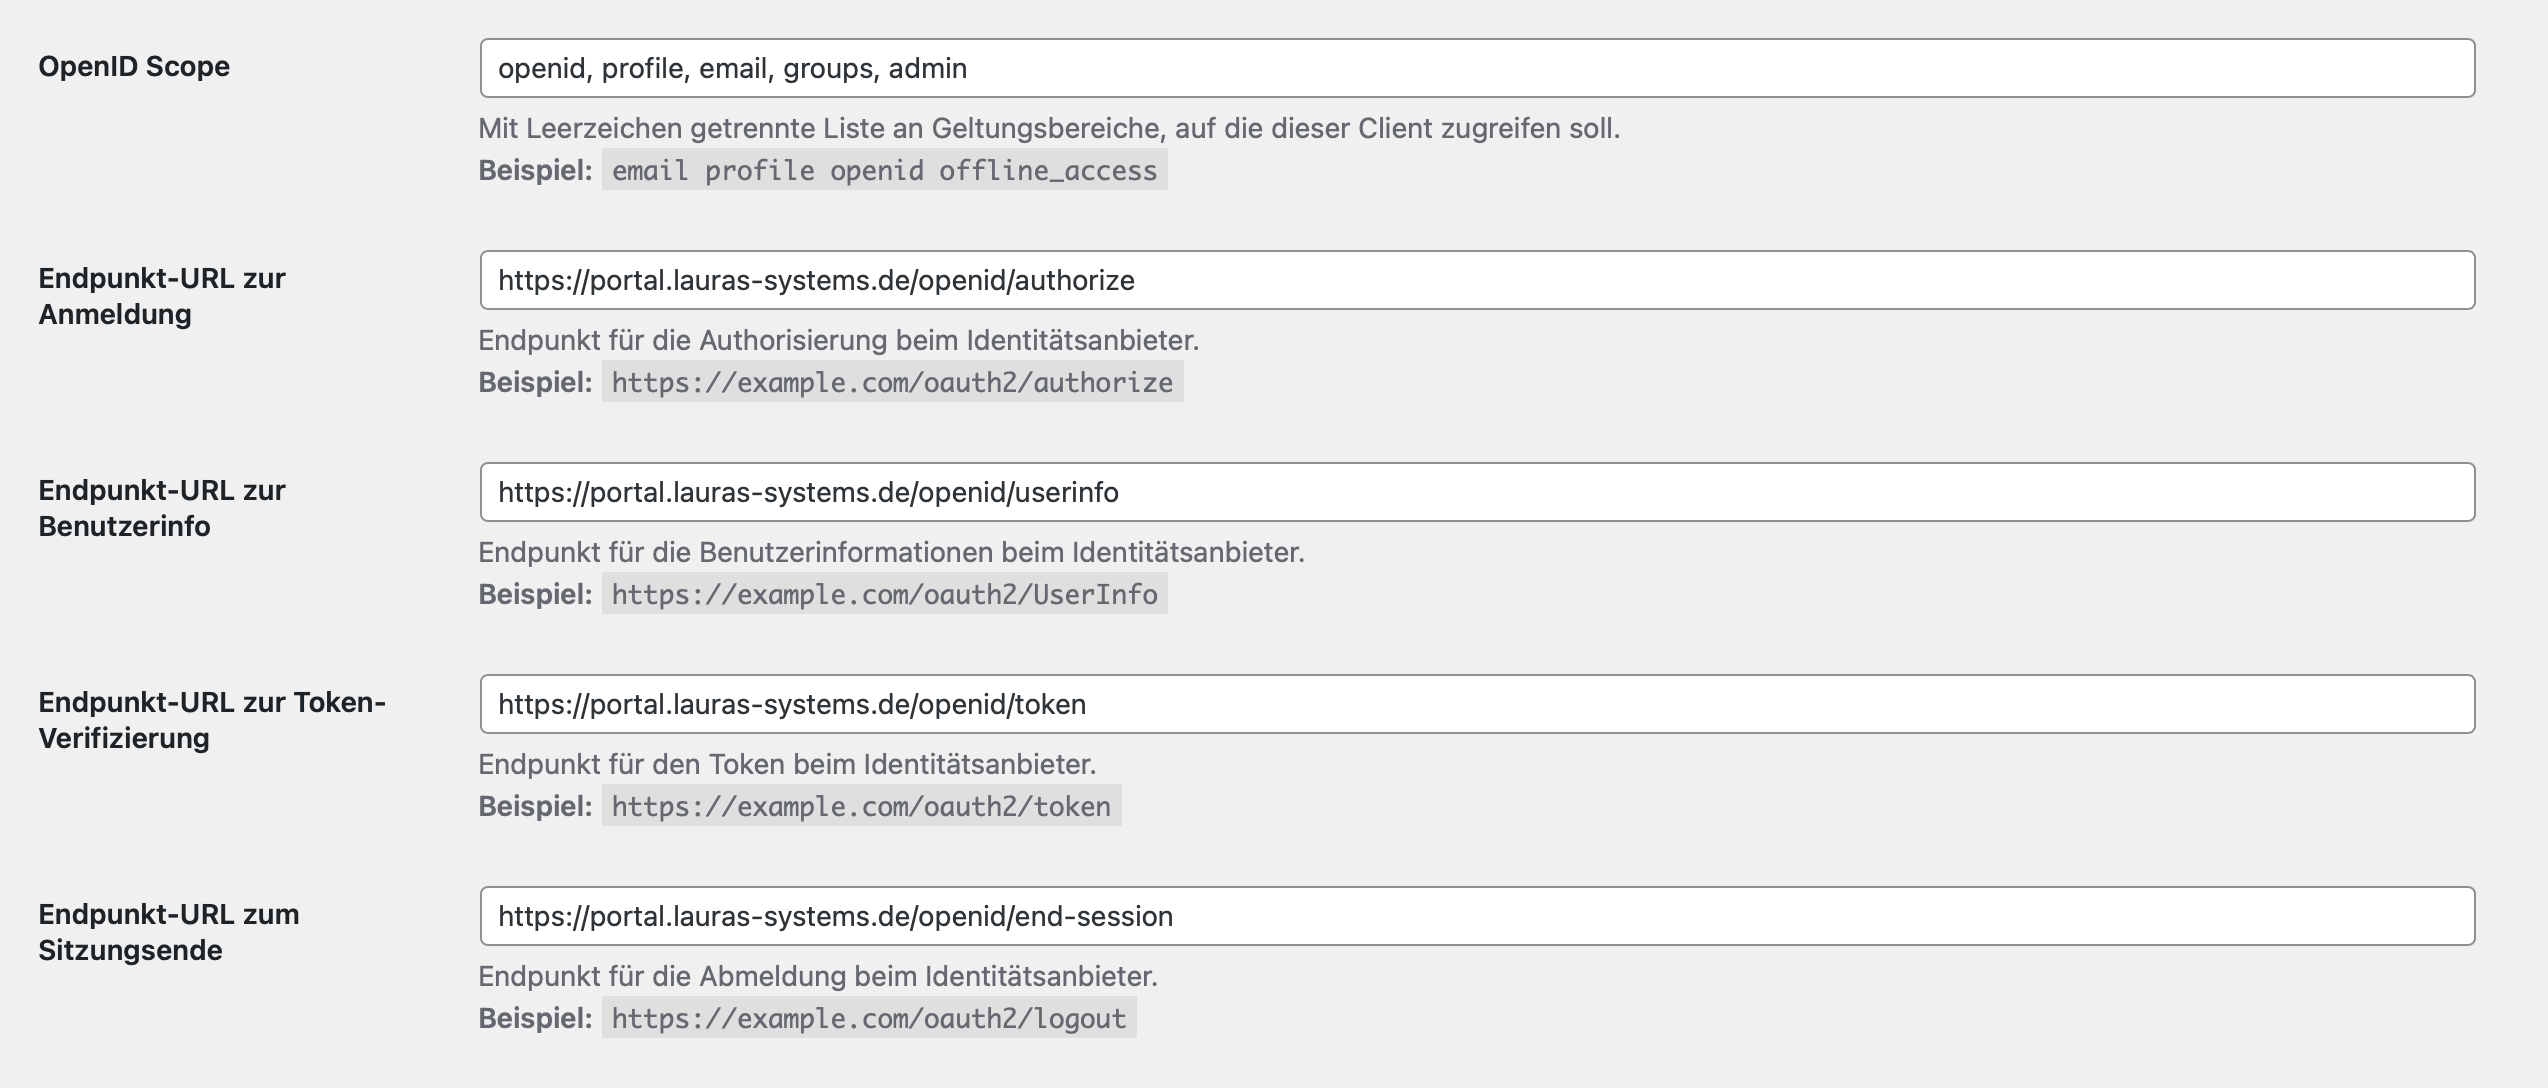Click the description about Abmeldung beim Identitätsanbieter

click(818, 976)
